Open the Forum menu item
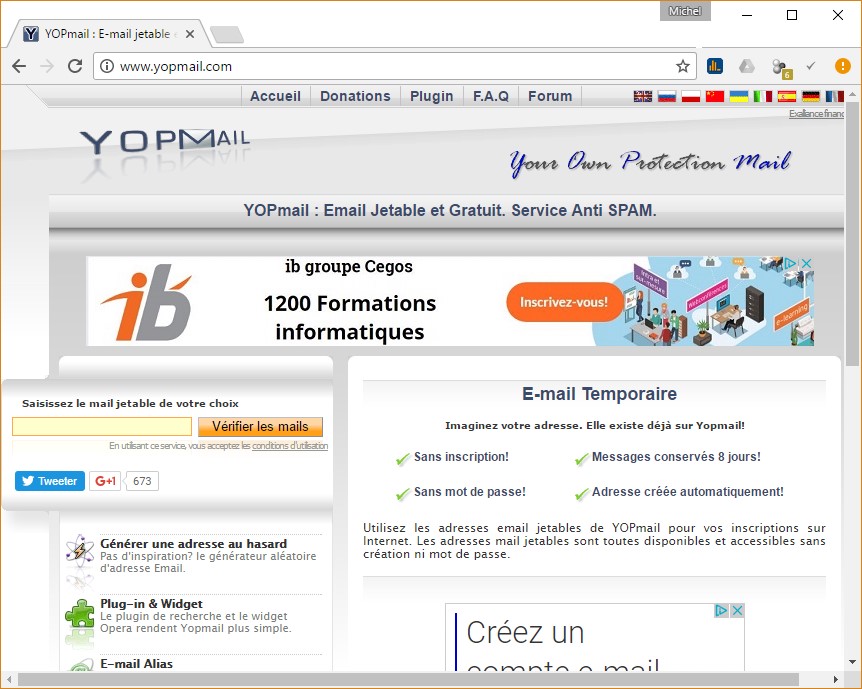 pyautogui.click(x=550, y=96)
